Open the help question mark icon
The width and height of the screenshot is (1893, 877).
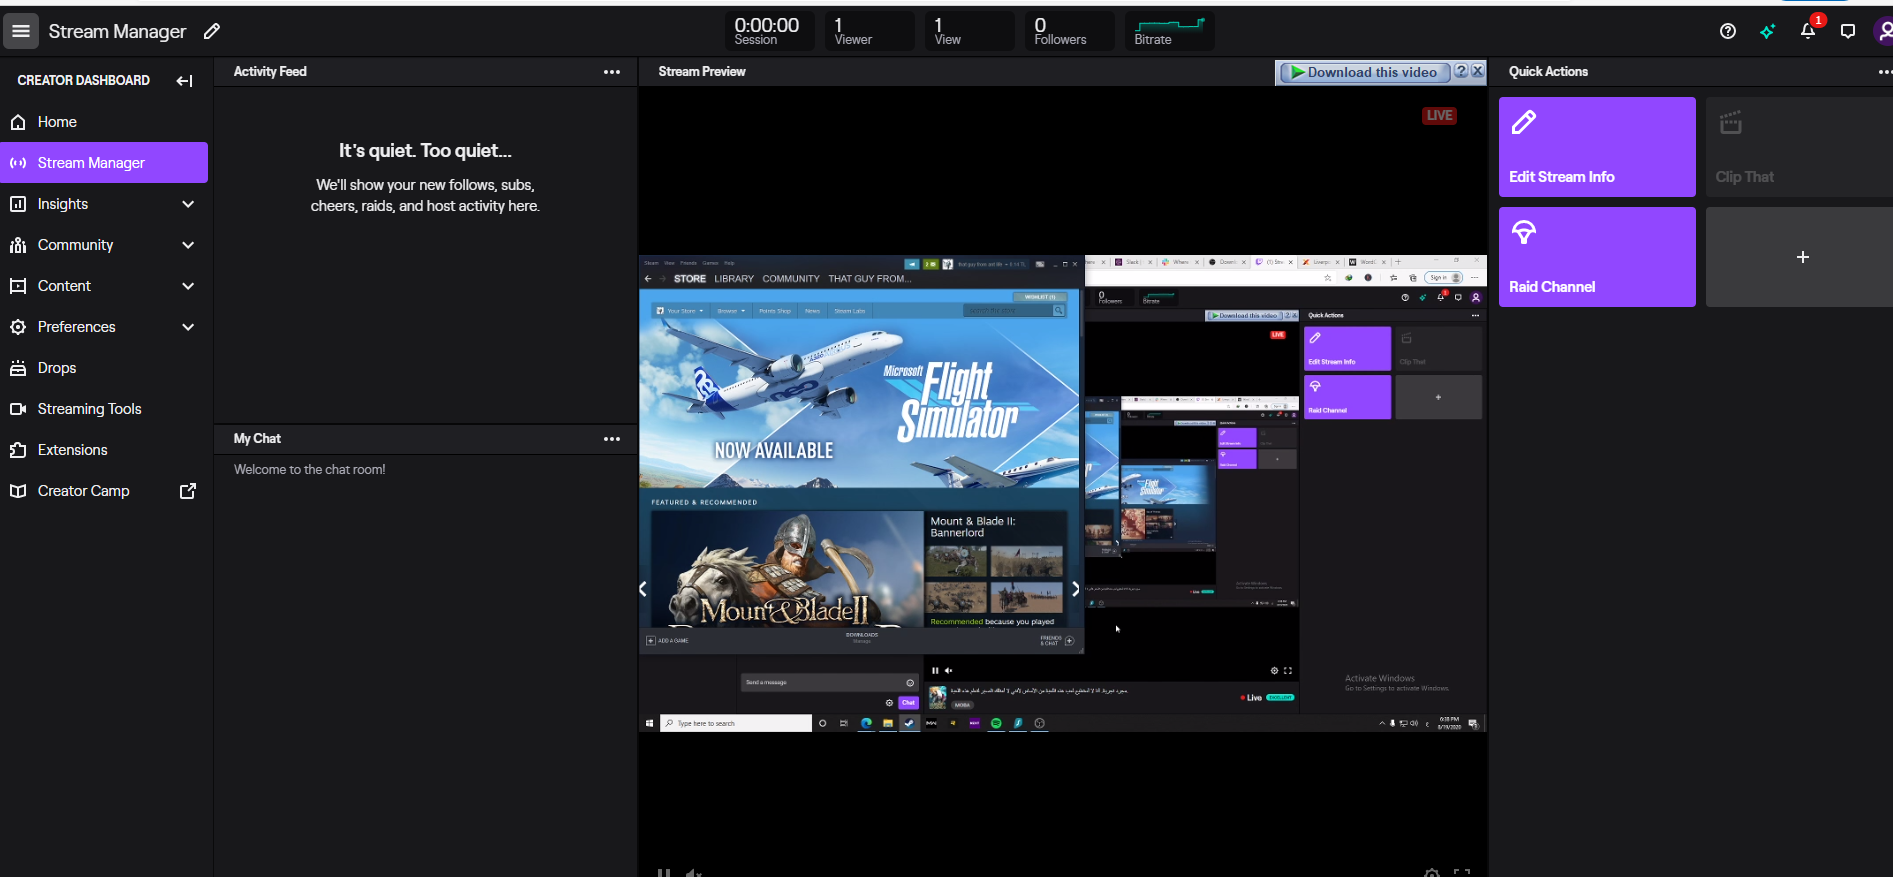pyautogui.click(x=1727, y=31)
